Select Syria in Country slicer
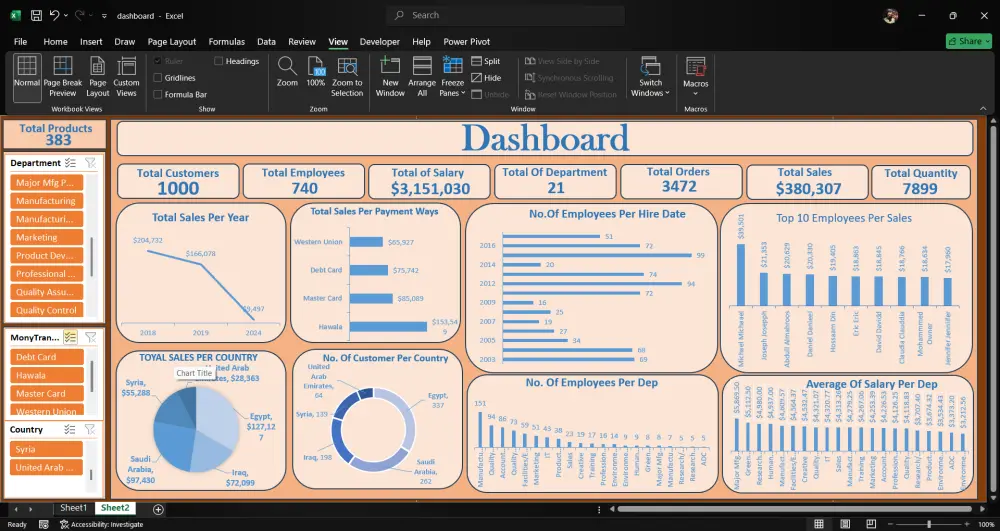The width and height of the screenshot is (1000, 531). click(x=47, y=449)
